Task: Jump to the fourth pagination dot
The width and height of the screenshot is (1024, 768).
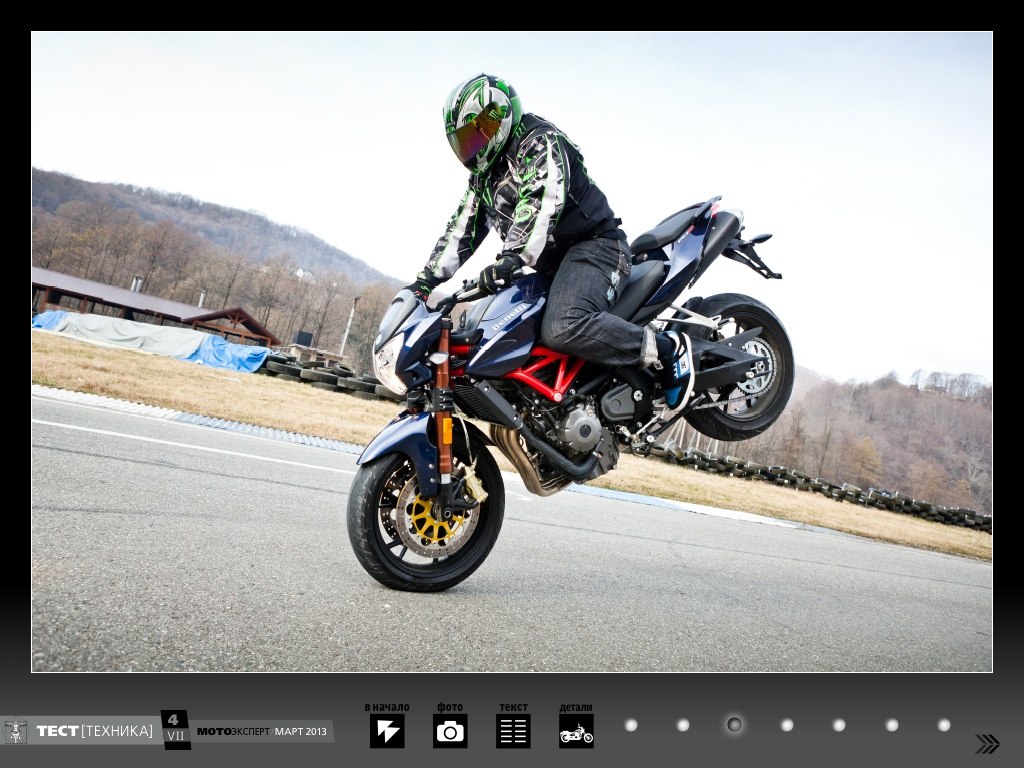Action: [787, 725]
